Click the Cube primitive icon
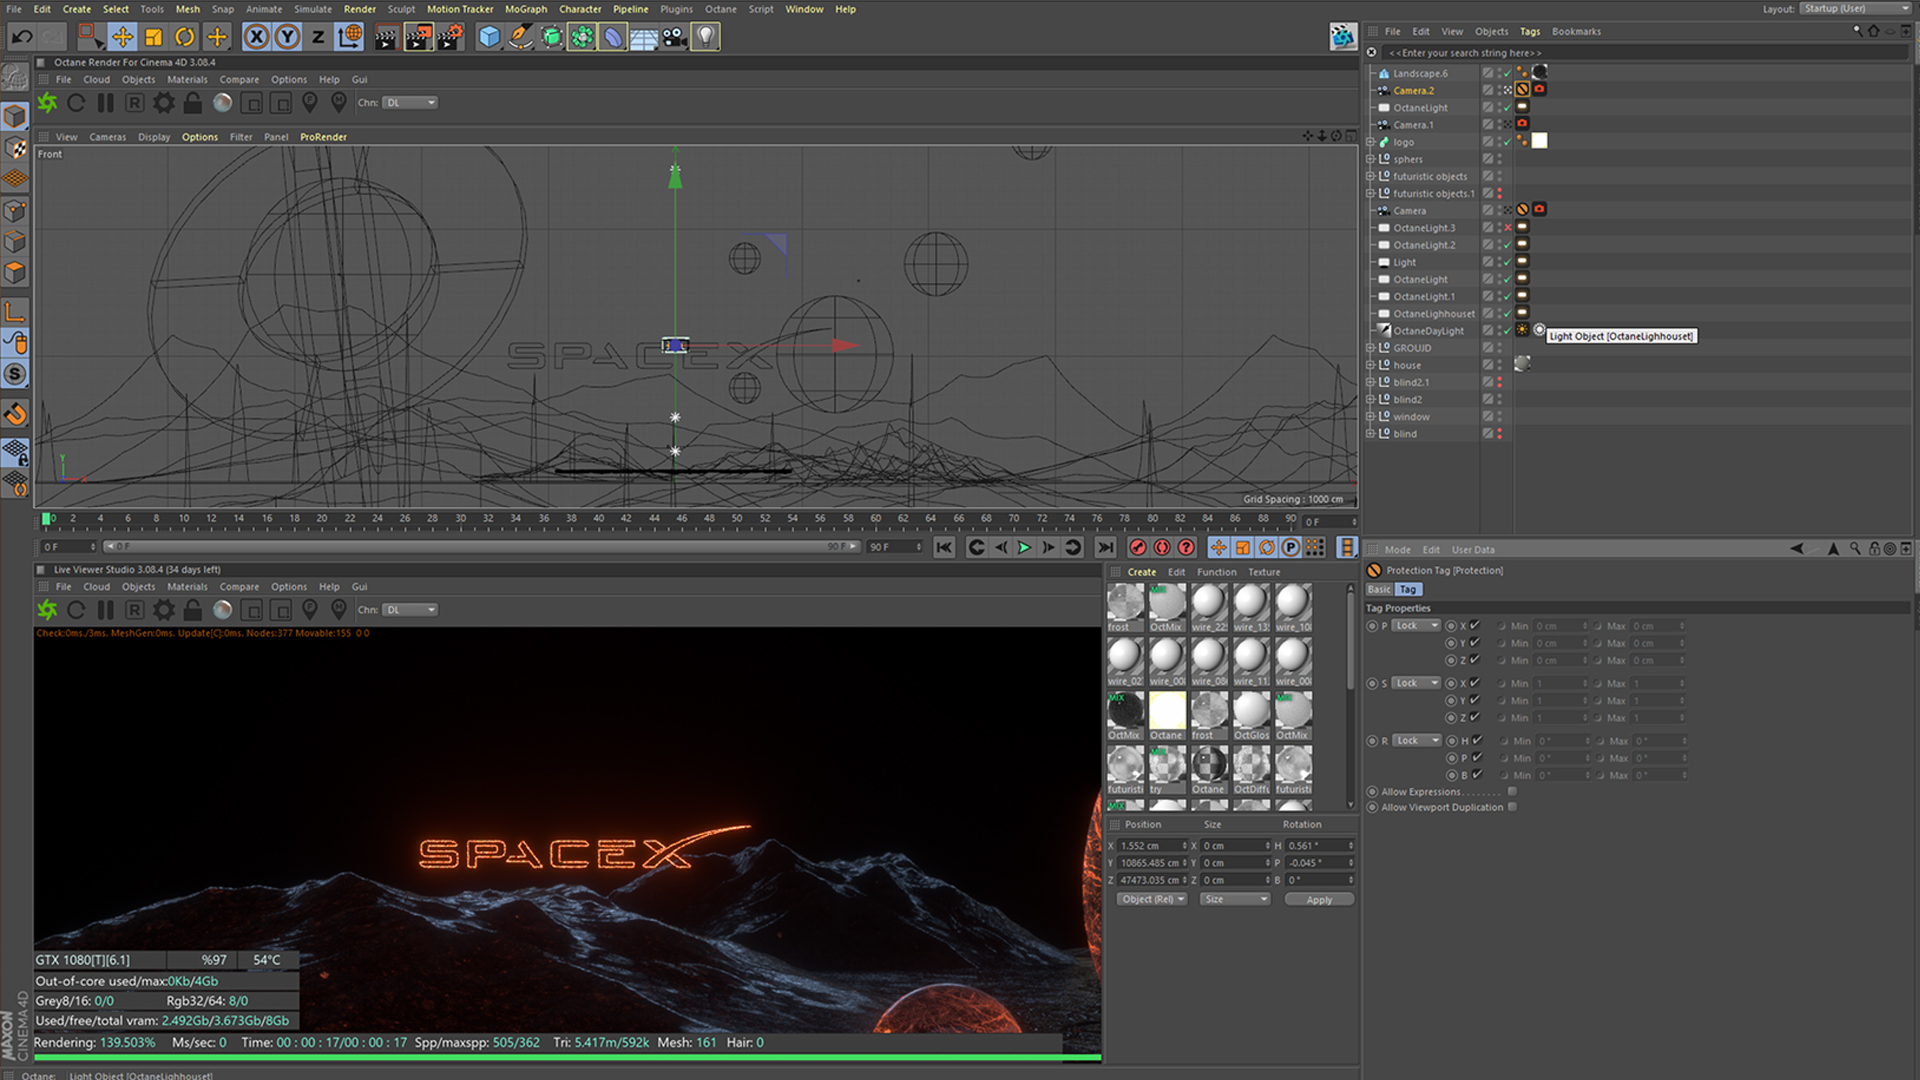Screen dimensions: 1920x1080 (x=489, y=37)
